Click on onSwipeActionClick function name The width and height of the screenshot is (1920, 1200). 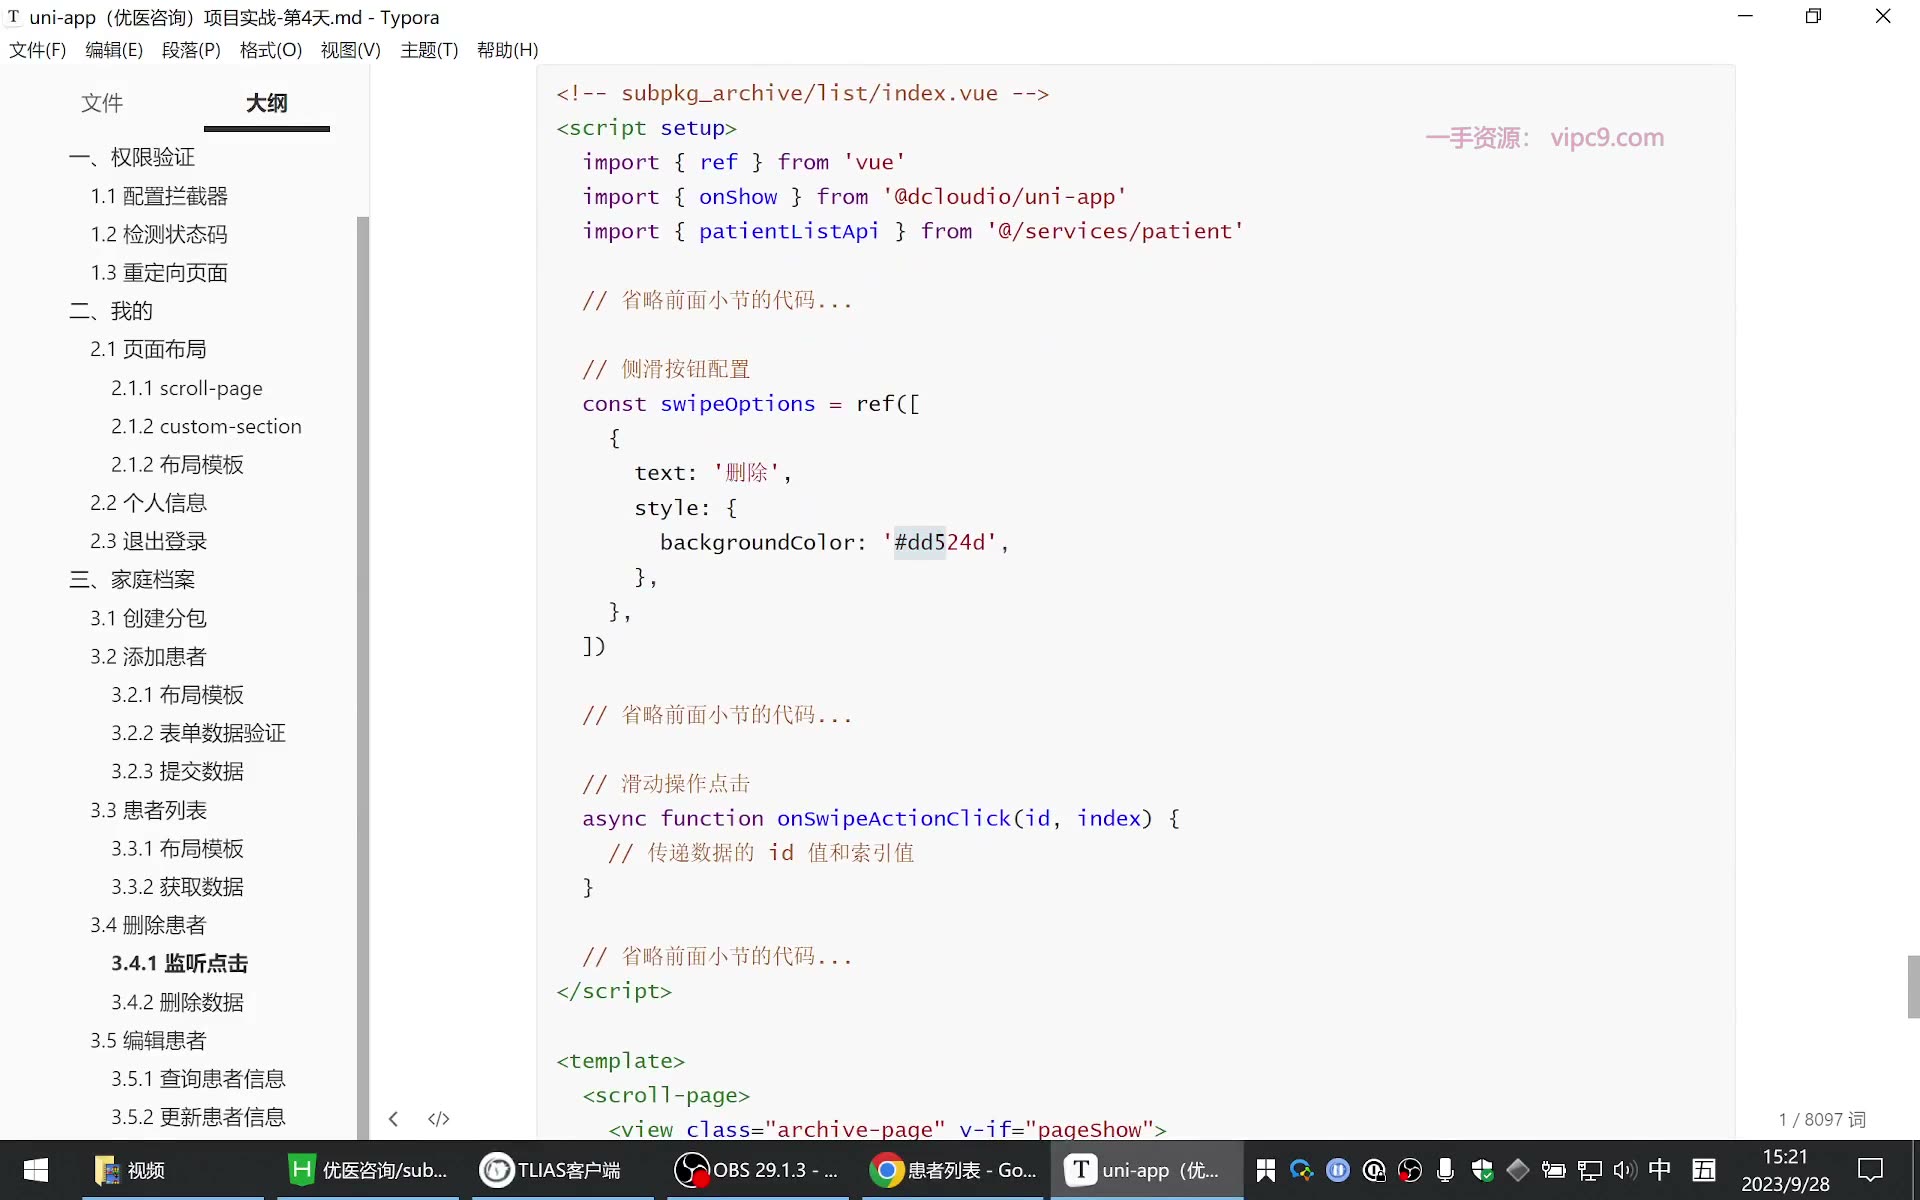coord(894,818)
